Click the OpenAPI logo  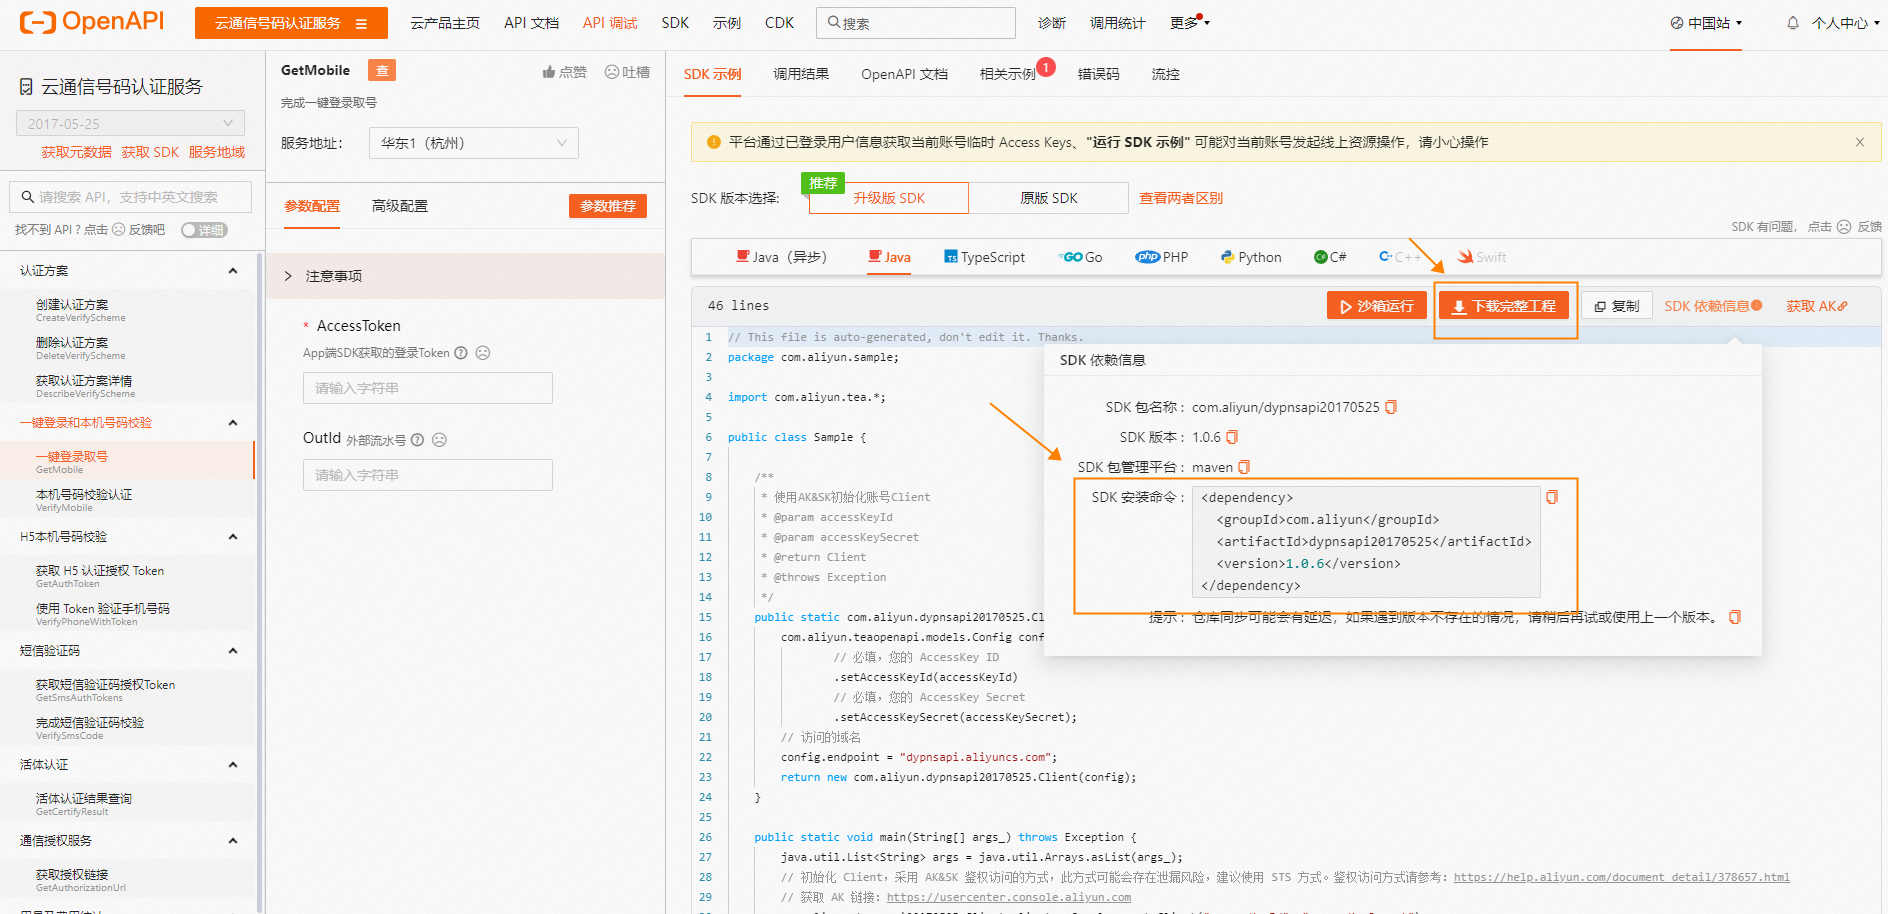(92, 22)
